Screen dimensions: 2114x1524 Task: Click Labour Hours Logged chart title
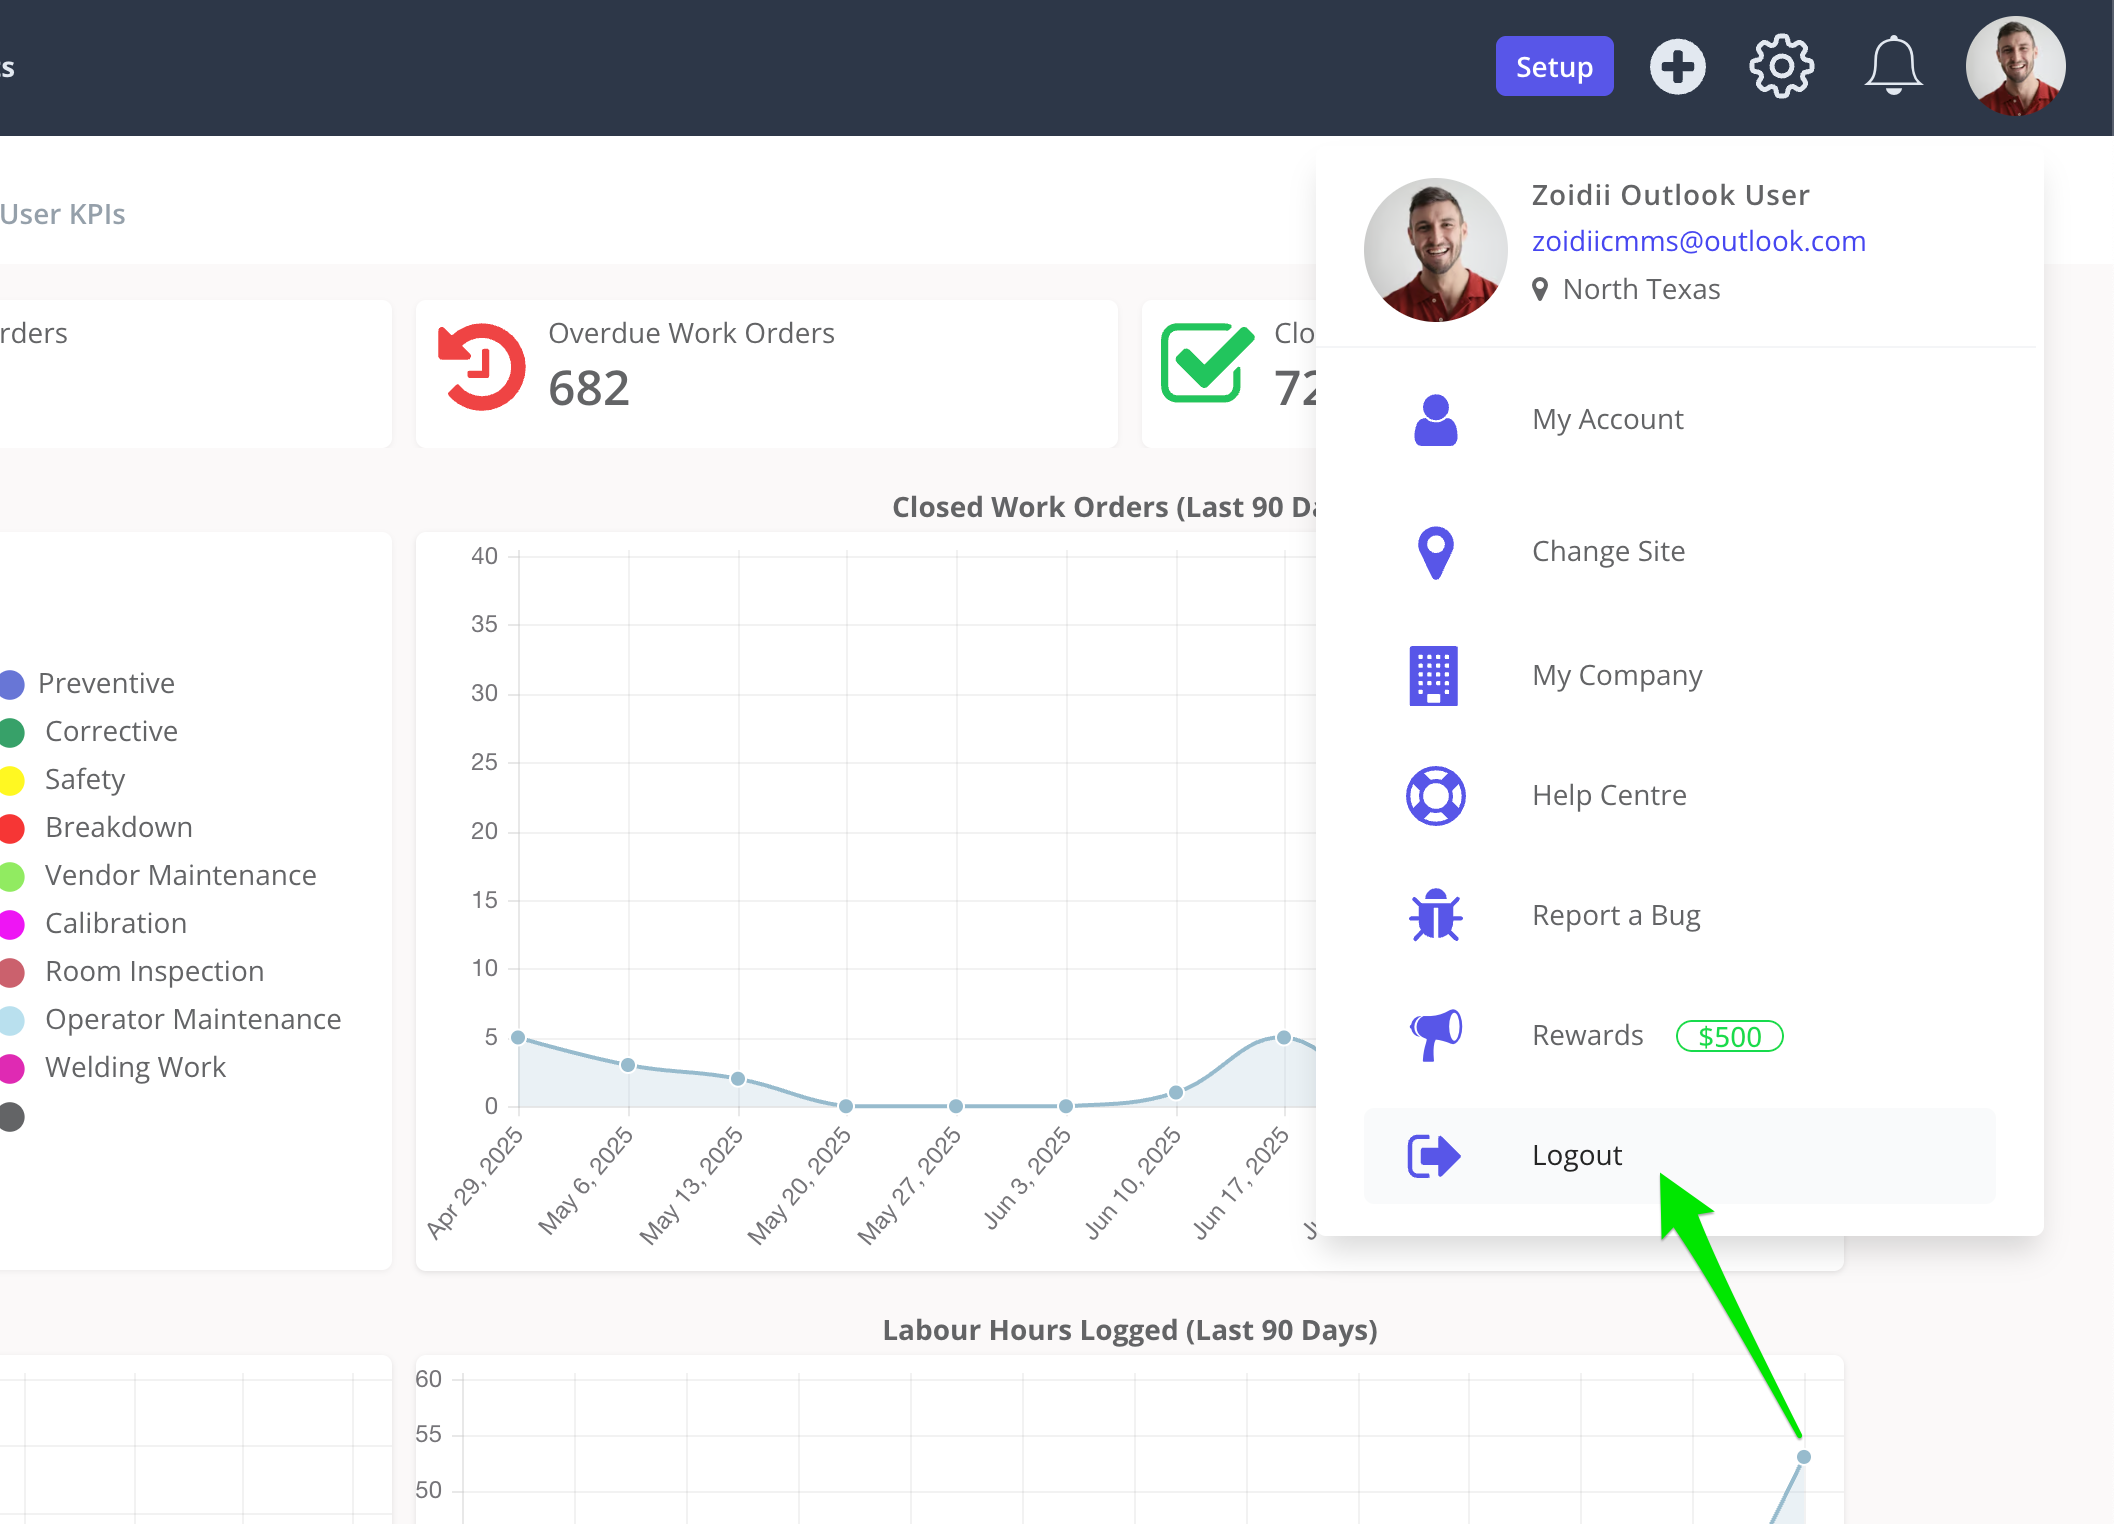1130,1330
